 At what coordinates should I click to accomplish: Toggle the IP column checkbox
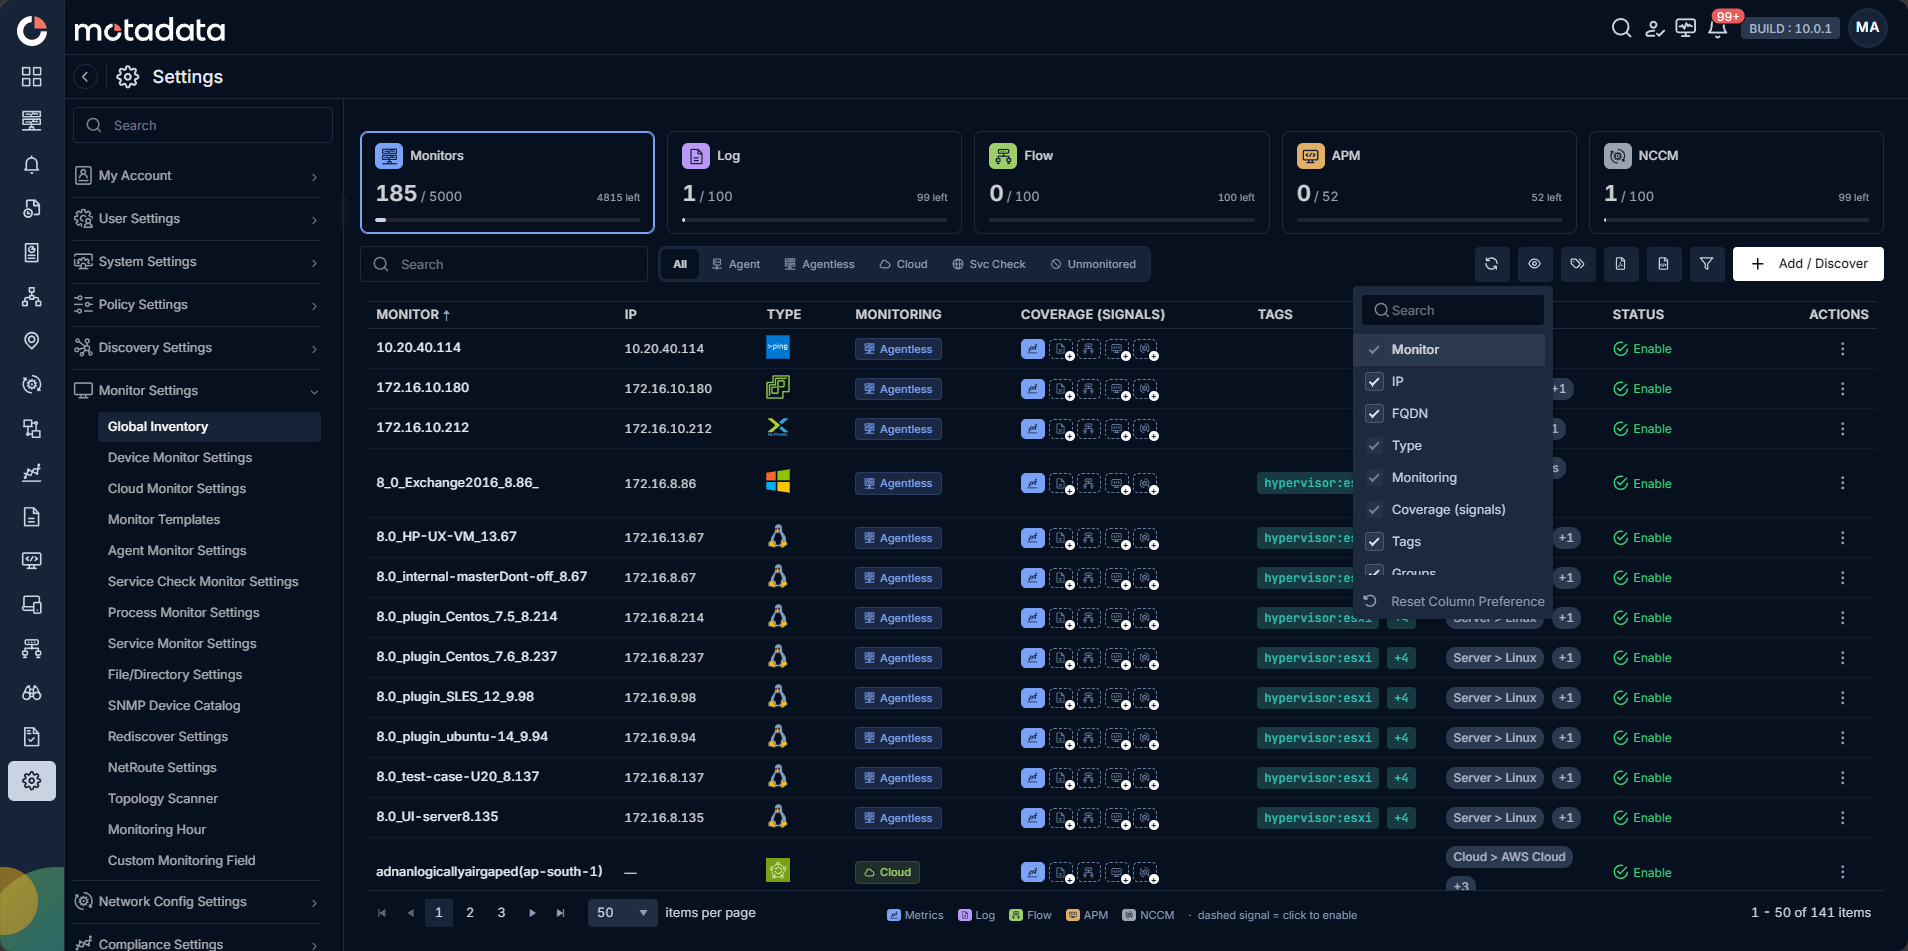coord(1374,382)
